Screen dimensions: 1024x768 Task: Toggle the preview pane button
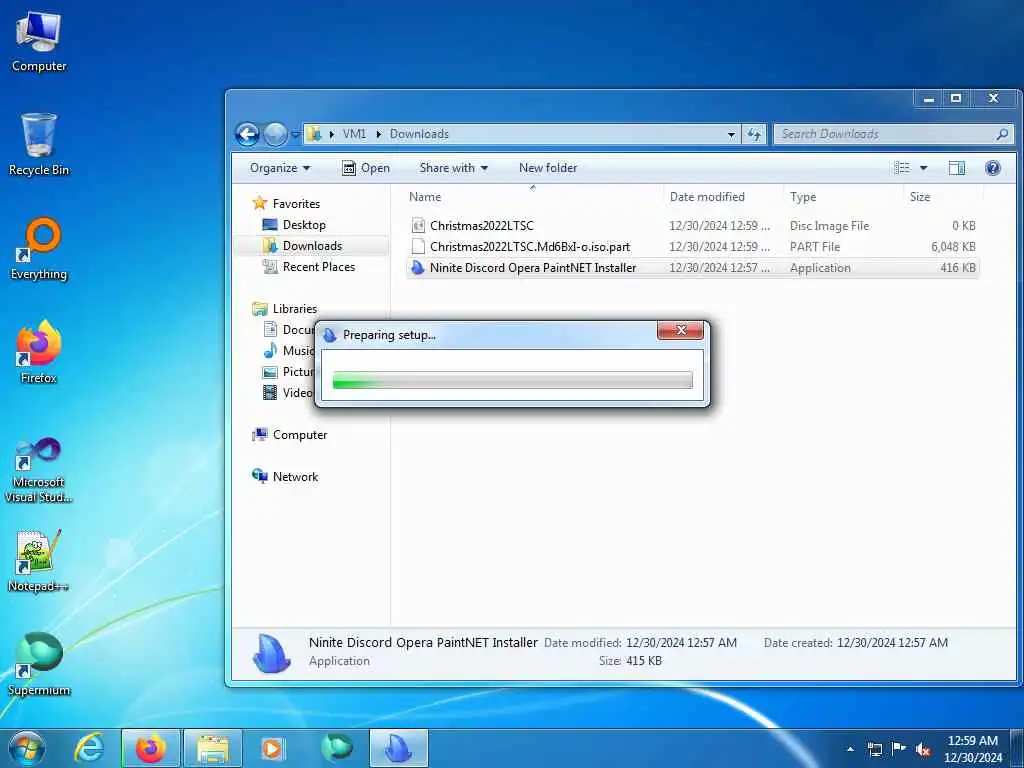pos(957,168)
